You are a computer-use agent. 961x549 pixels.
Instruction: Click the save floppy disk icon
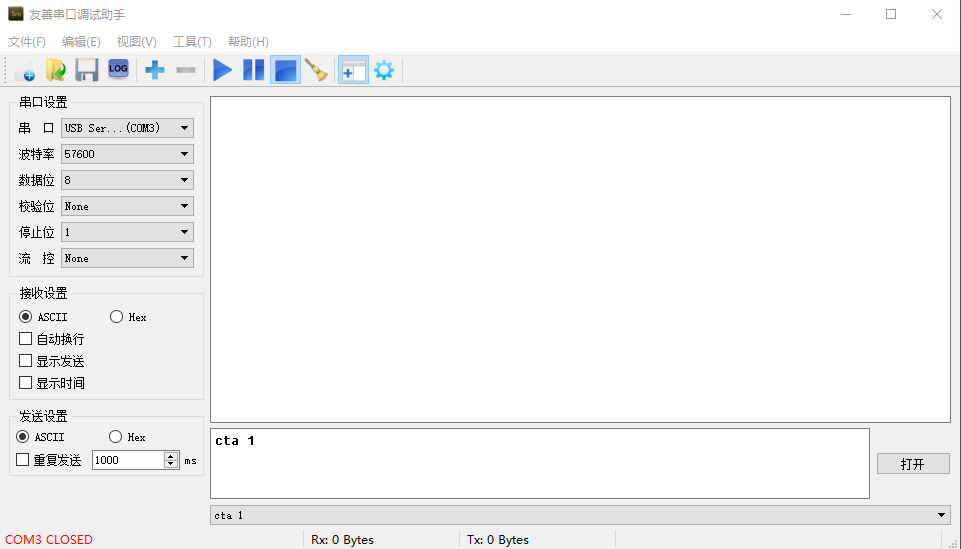(87, 70)
